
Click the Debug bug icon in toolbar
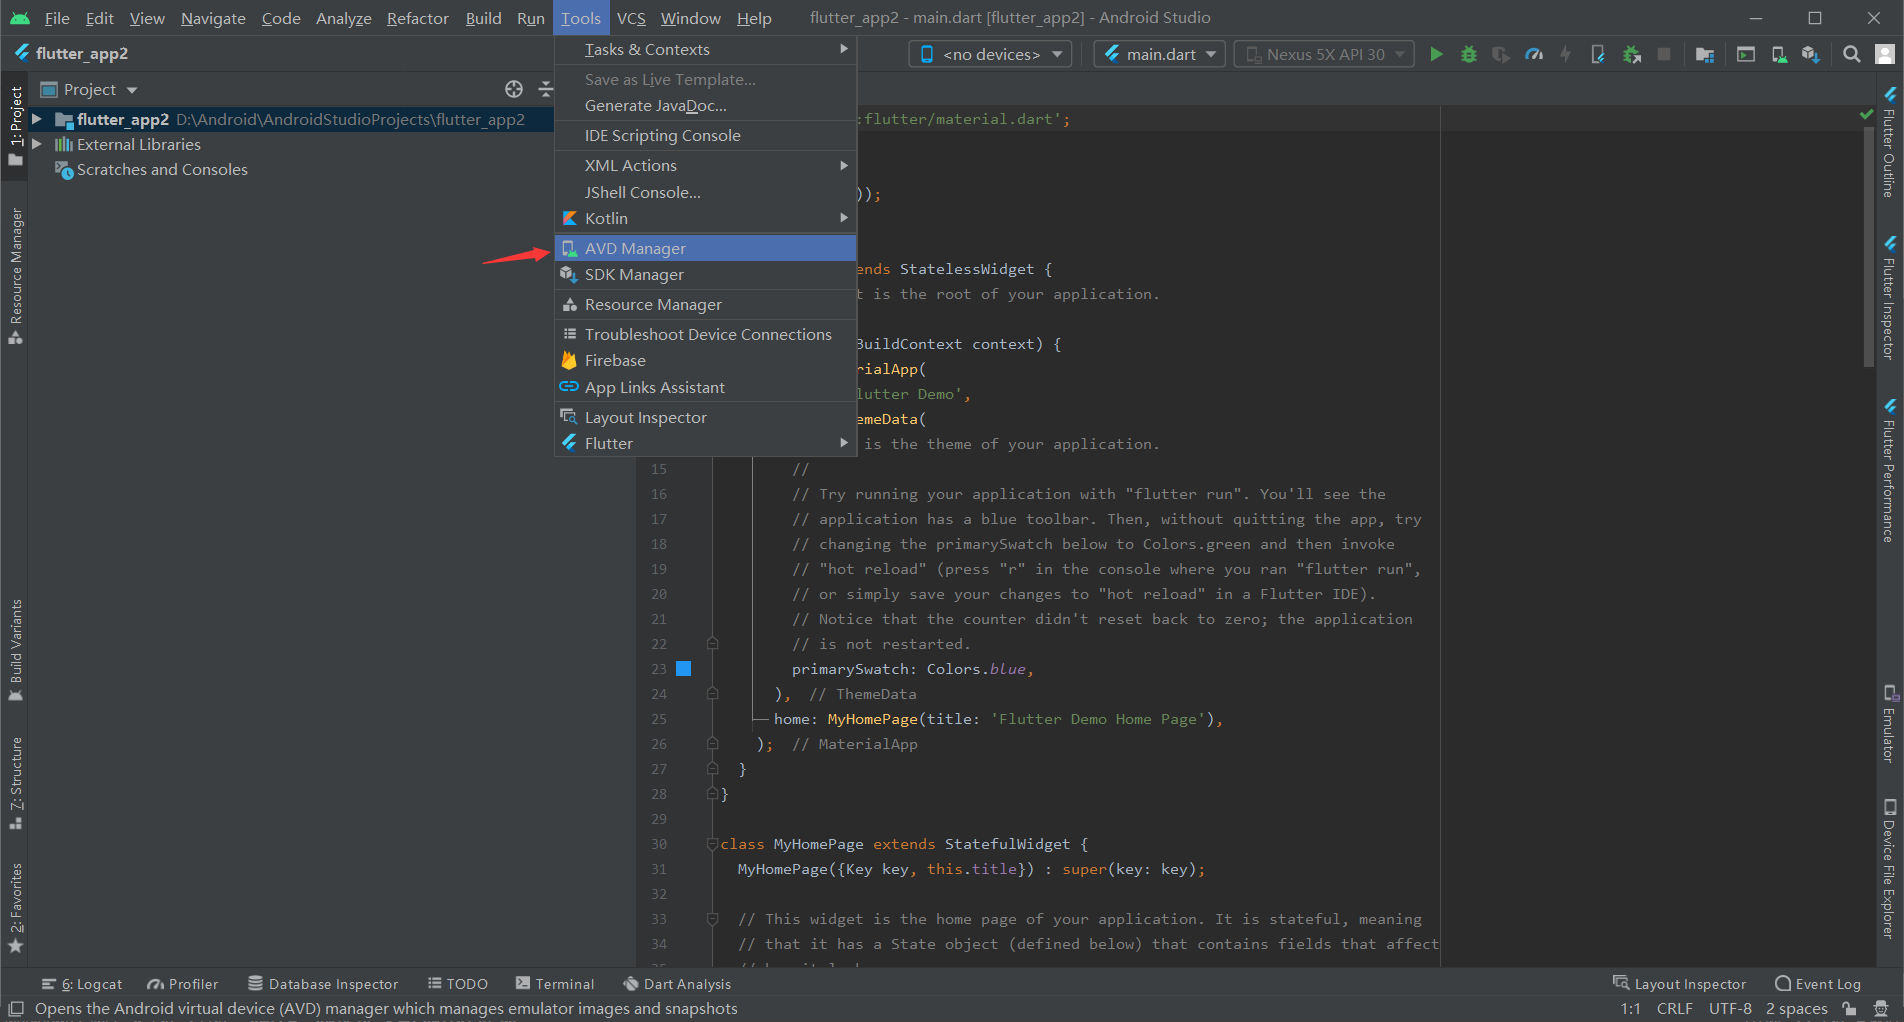point(1469,54)
